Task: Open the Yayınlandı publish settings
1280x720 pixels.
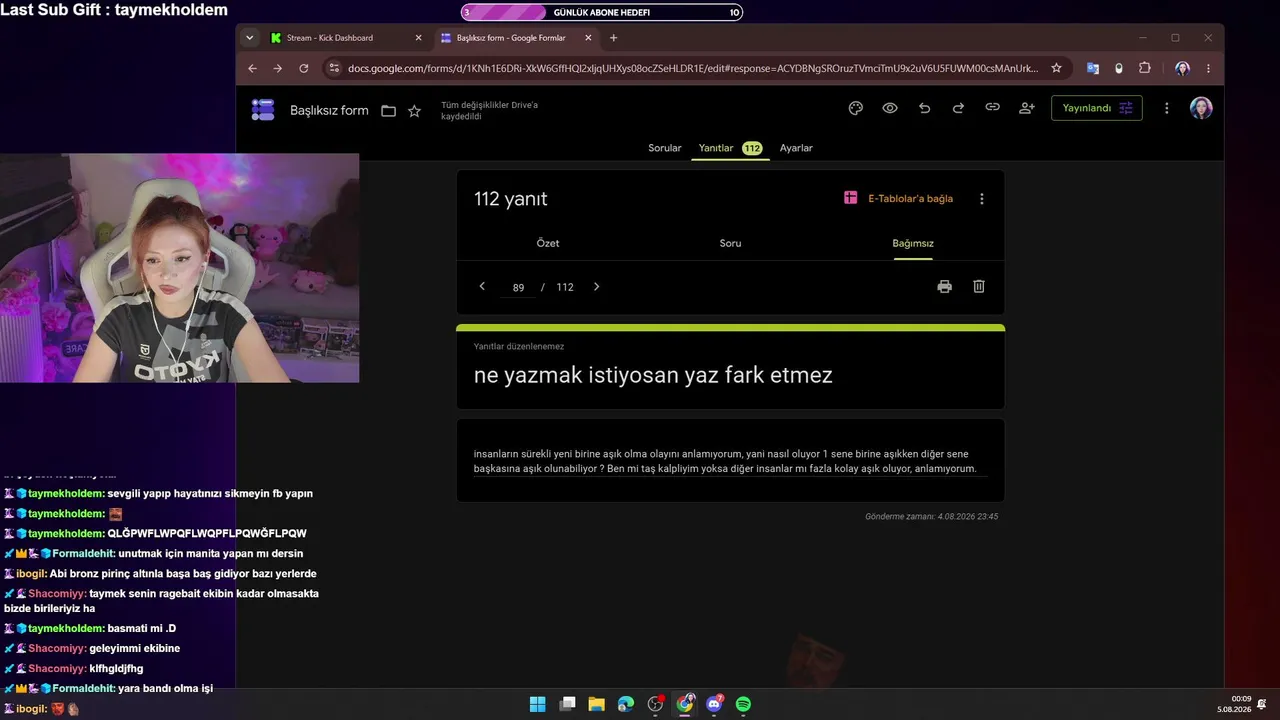Action: click(x=1097, y=108)
